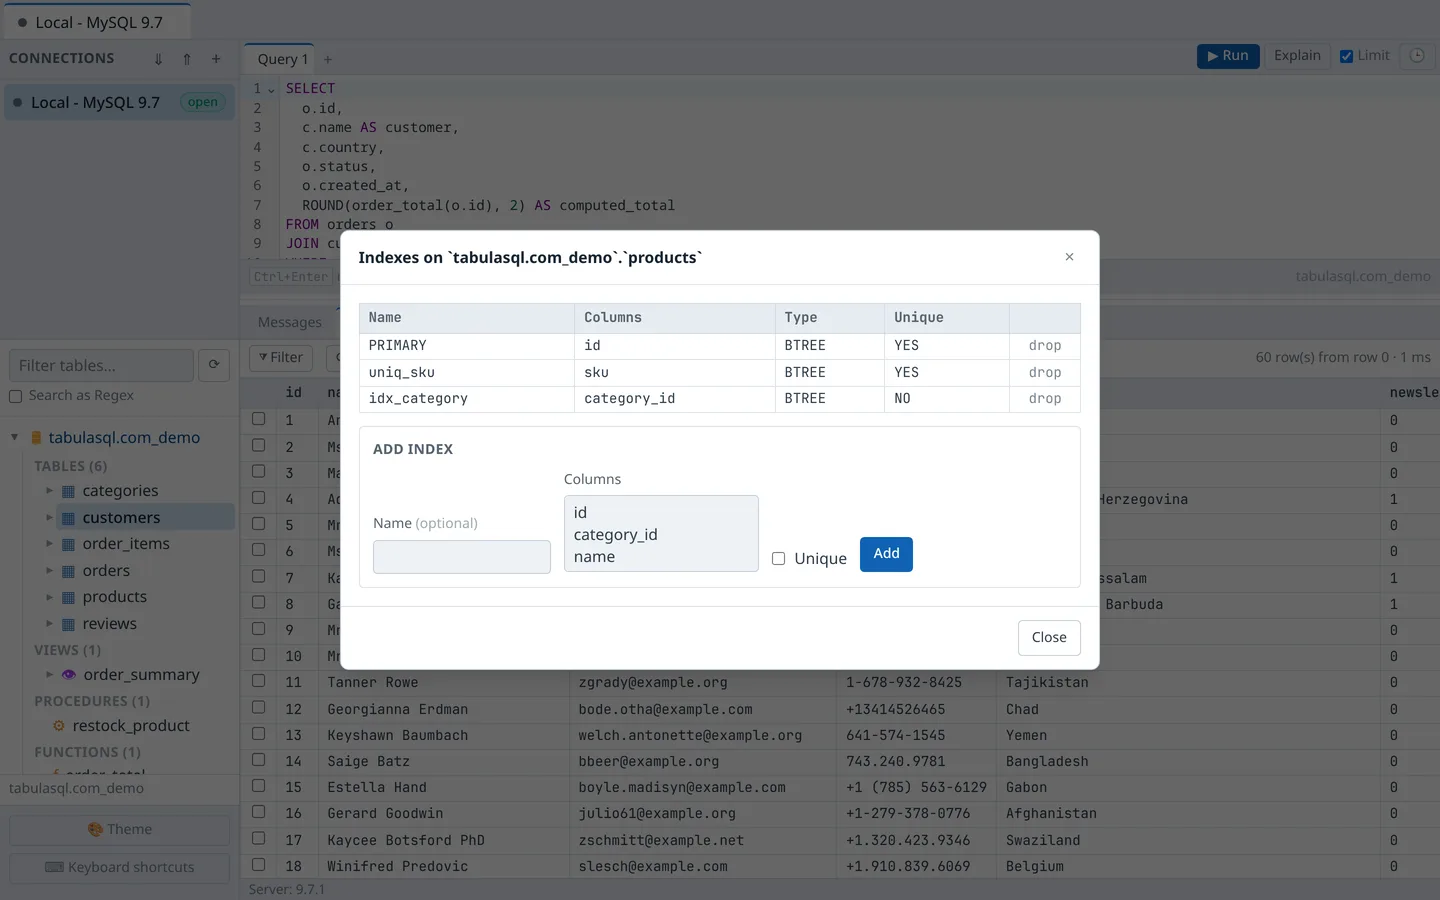Select the Local - MySQL 9.7 connection
Viewport: 1440px width, 900px height.
point(120,102)
